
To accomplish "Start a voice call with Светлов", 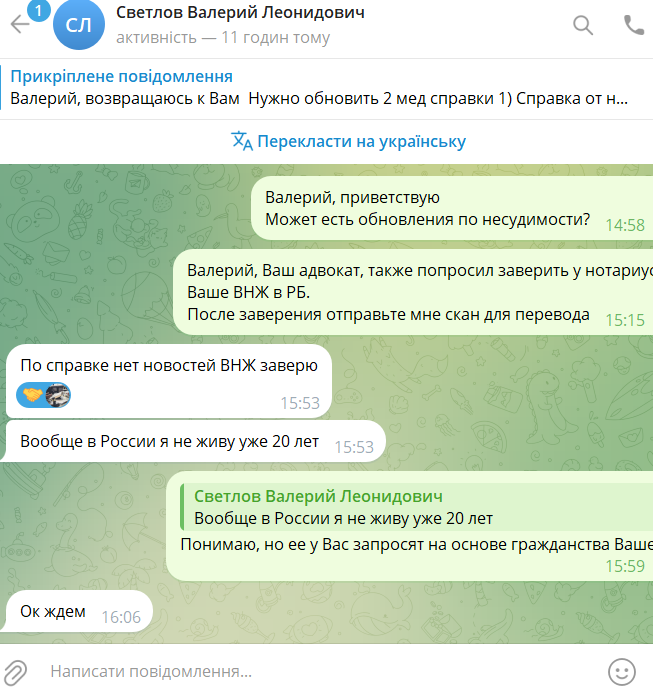I will coord(634,25).
